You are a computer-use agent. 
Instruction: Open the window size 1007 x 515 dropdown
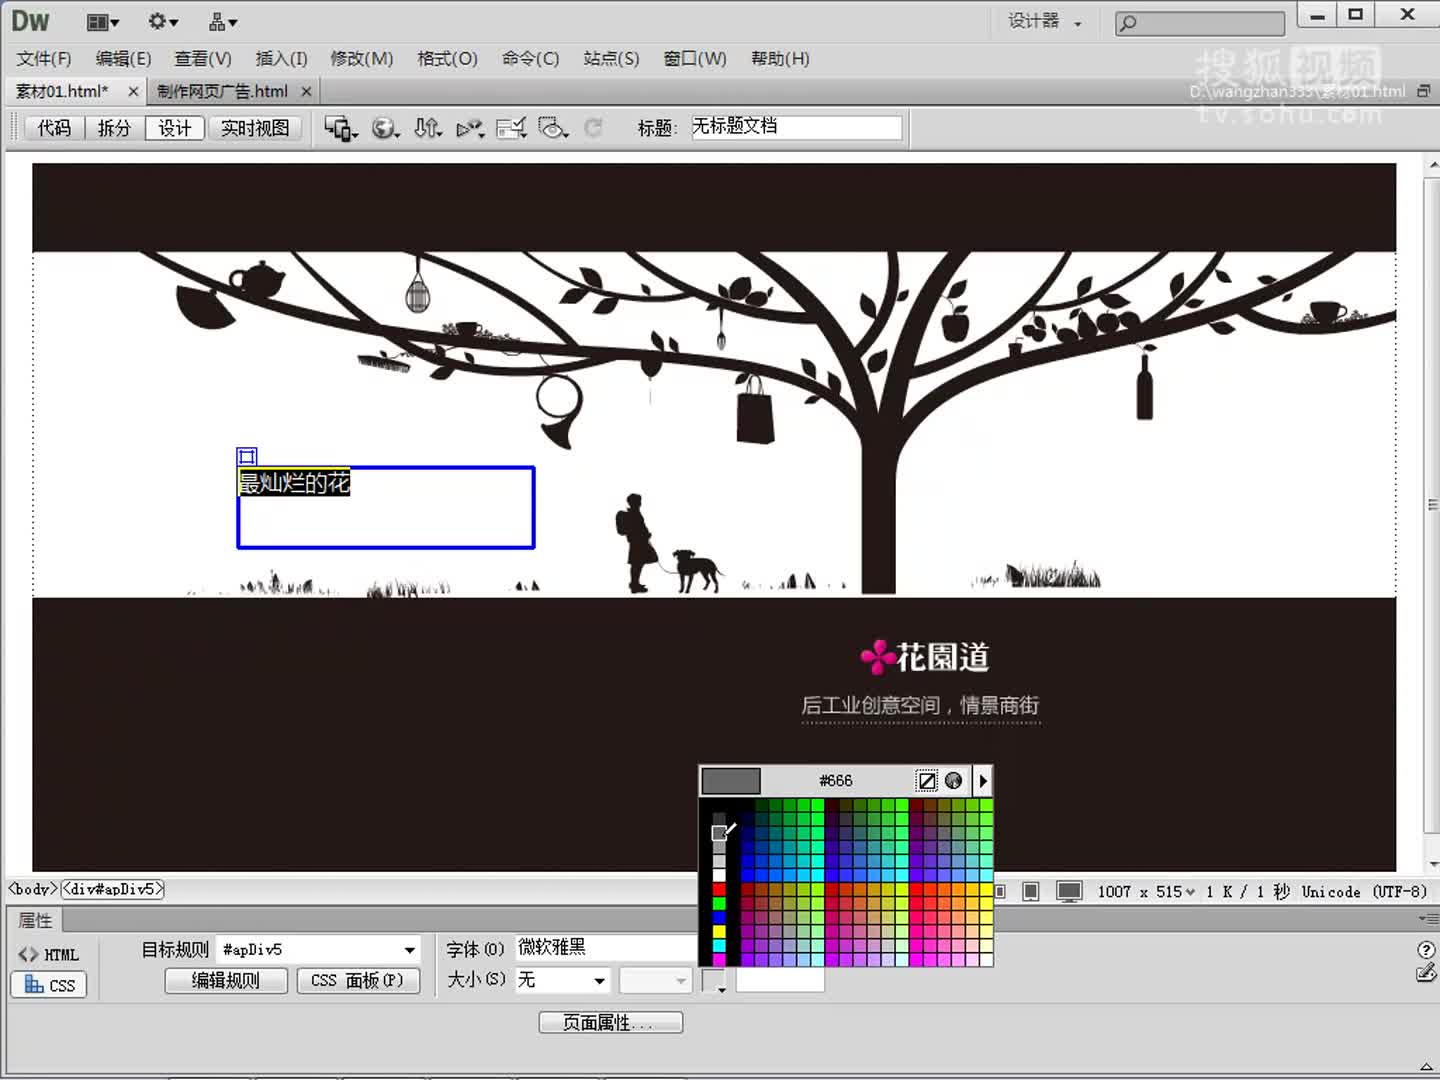tap(1146, 891)
